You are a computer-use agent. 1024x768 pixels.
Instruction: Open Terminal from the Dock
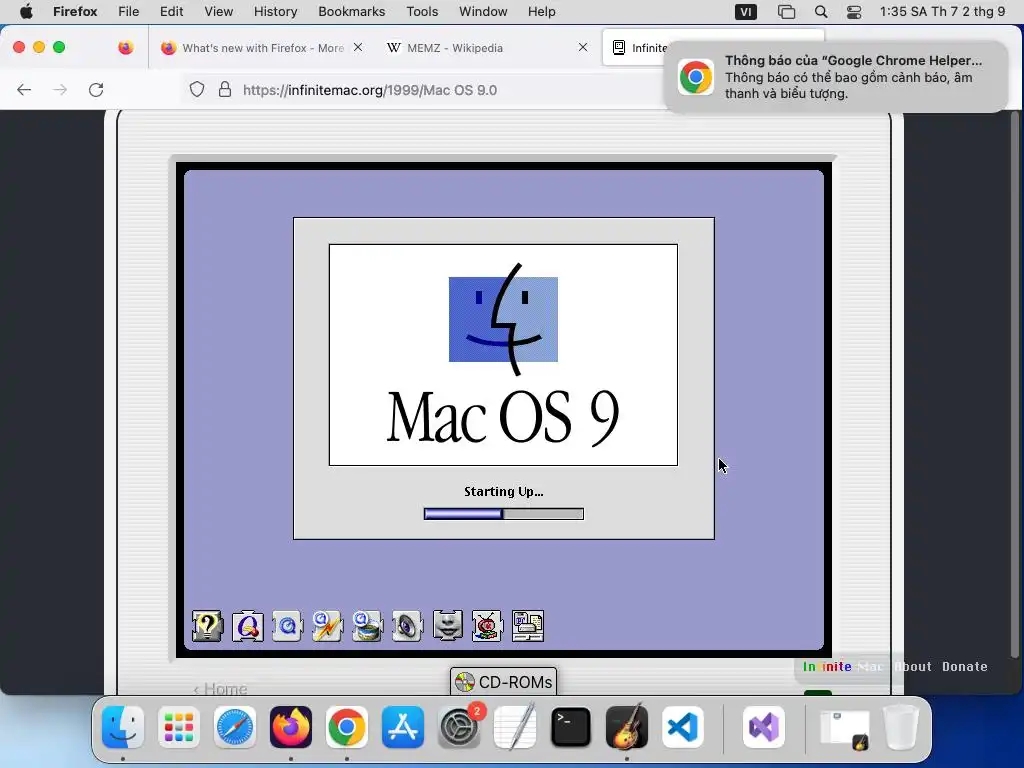click(x=571, y=727)
